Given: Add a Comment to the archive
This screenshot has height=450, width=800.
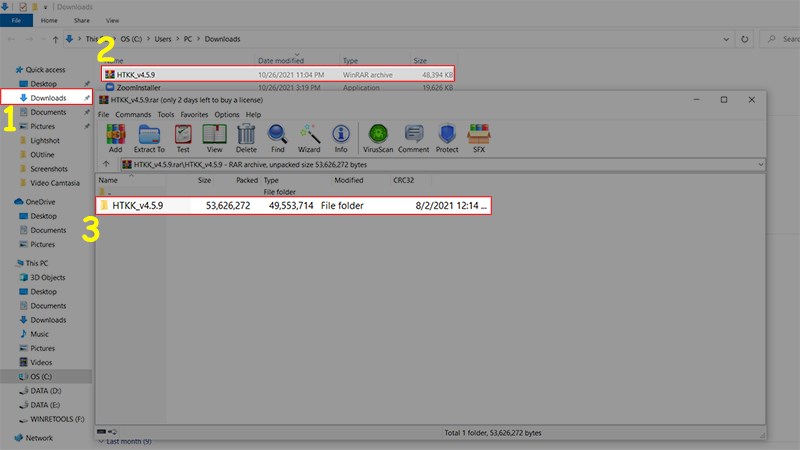Looking at the screenshot, I should (x=413, y=138).
